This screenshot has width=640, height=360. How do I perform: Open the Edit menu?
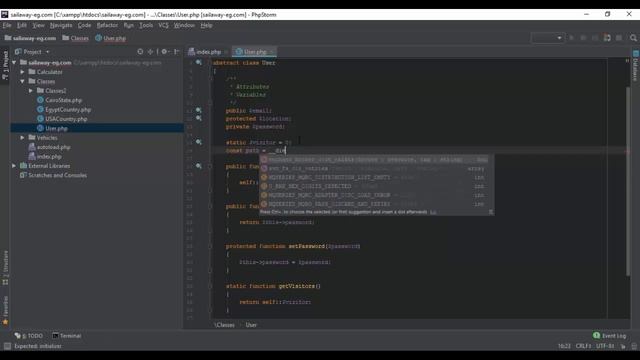22,25
